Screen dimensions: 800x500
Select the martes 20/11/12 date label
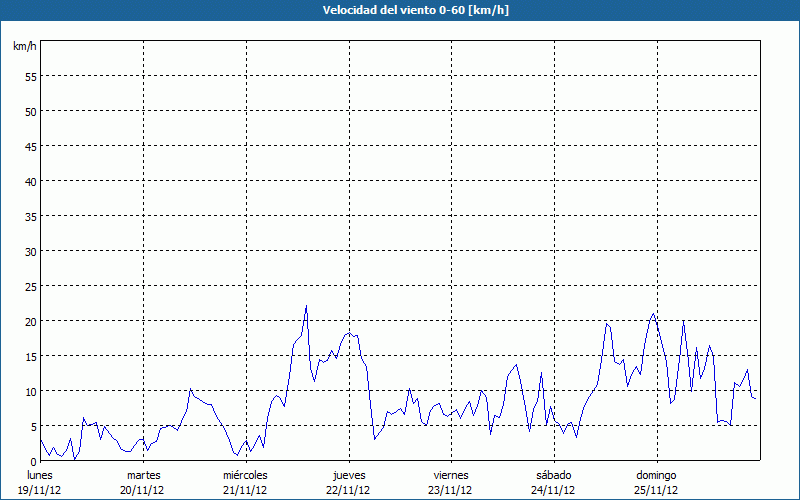pos(144,483)
